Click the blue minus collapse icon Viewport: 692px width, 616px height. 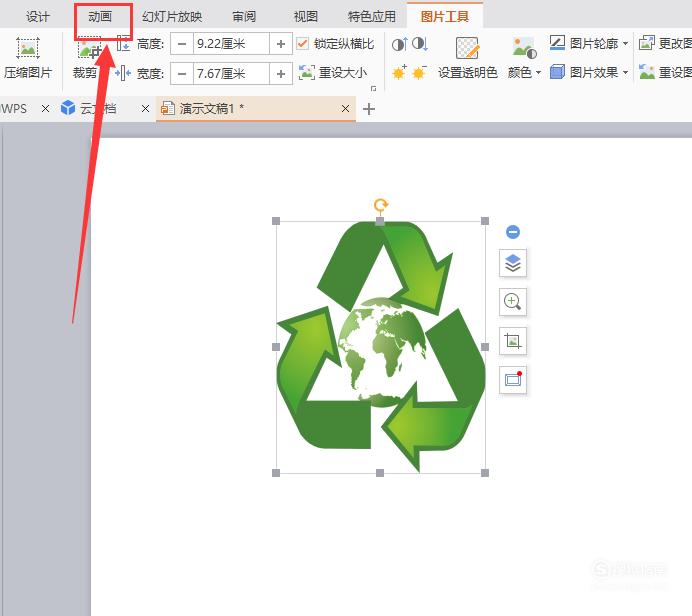513,232
